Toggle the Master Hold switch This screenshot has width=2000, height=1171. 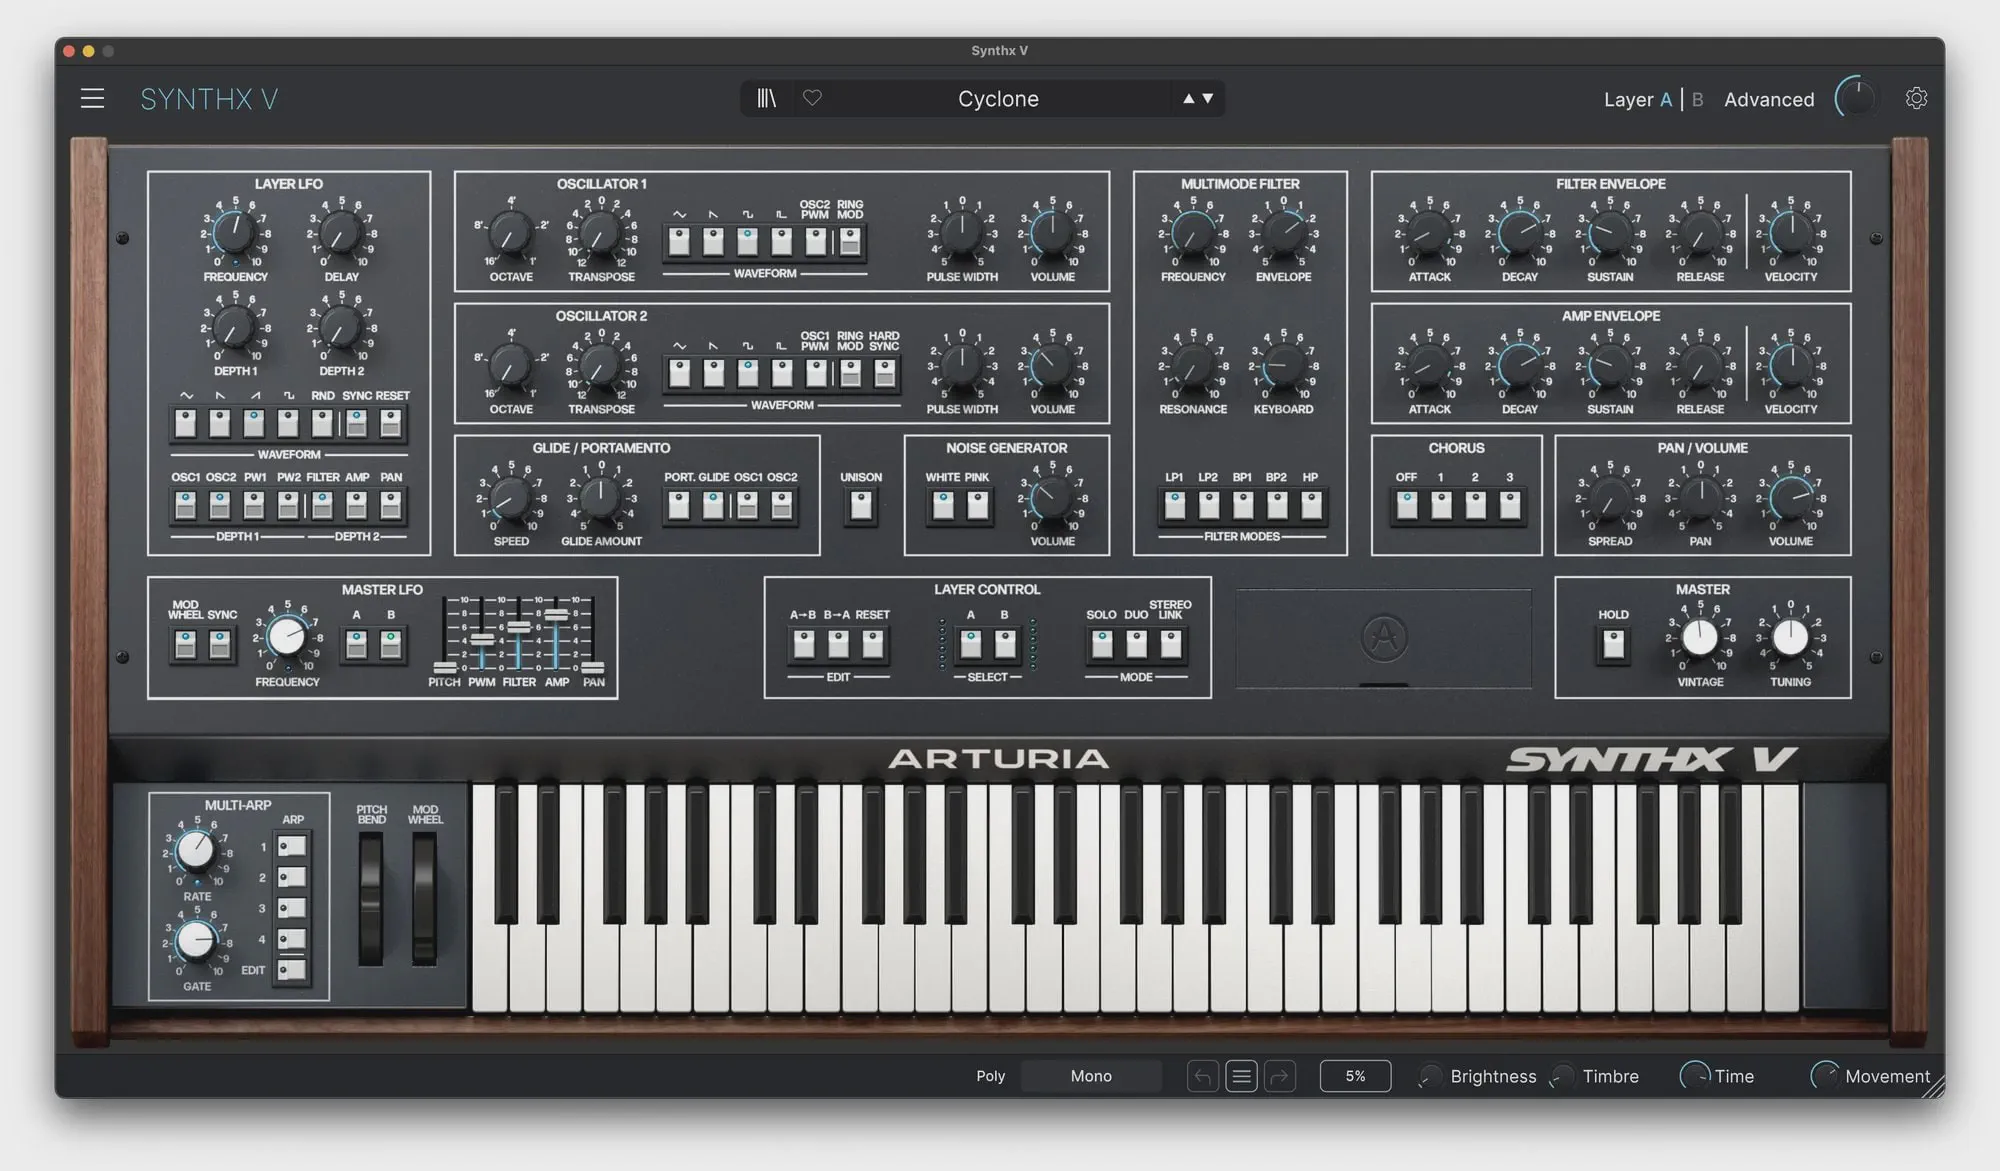pyautogui.click(x=1613, y=645)
